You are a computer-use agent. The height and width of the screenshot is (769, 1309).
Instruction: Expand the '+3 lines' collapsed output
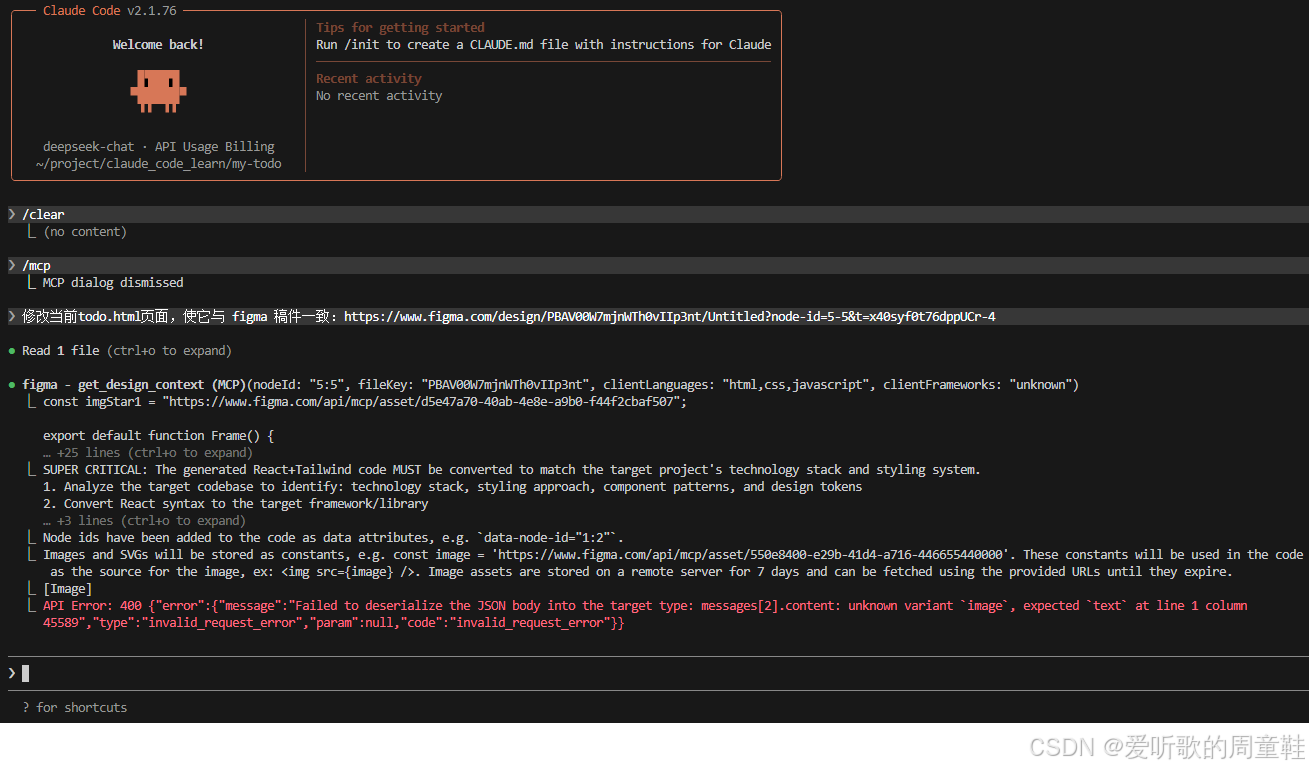(144, 521)
